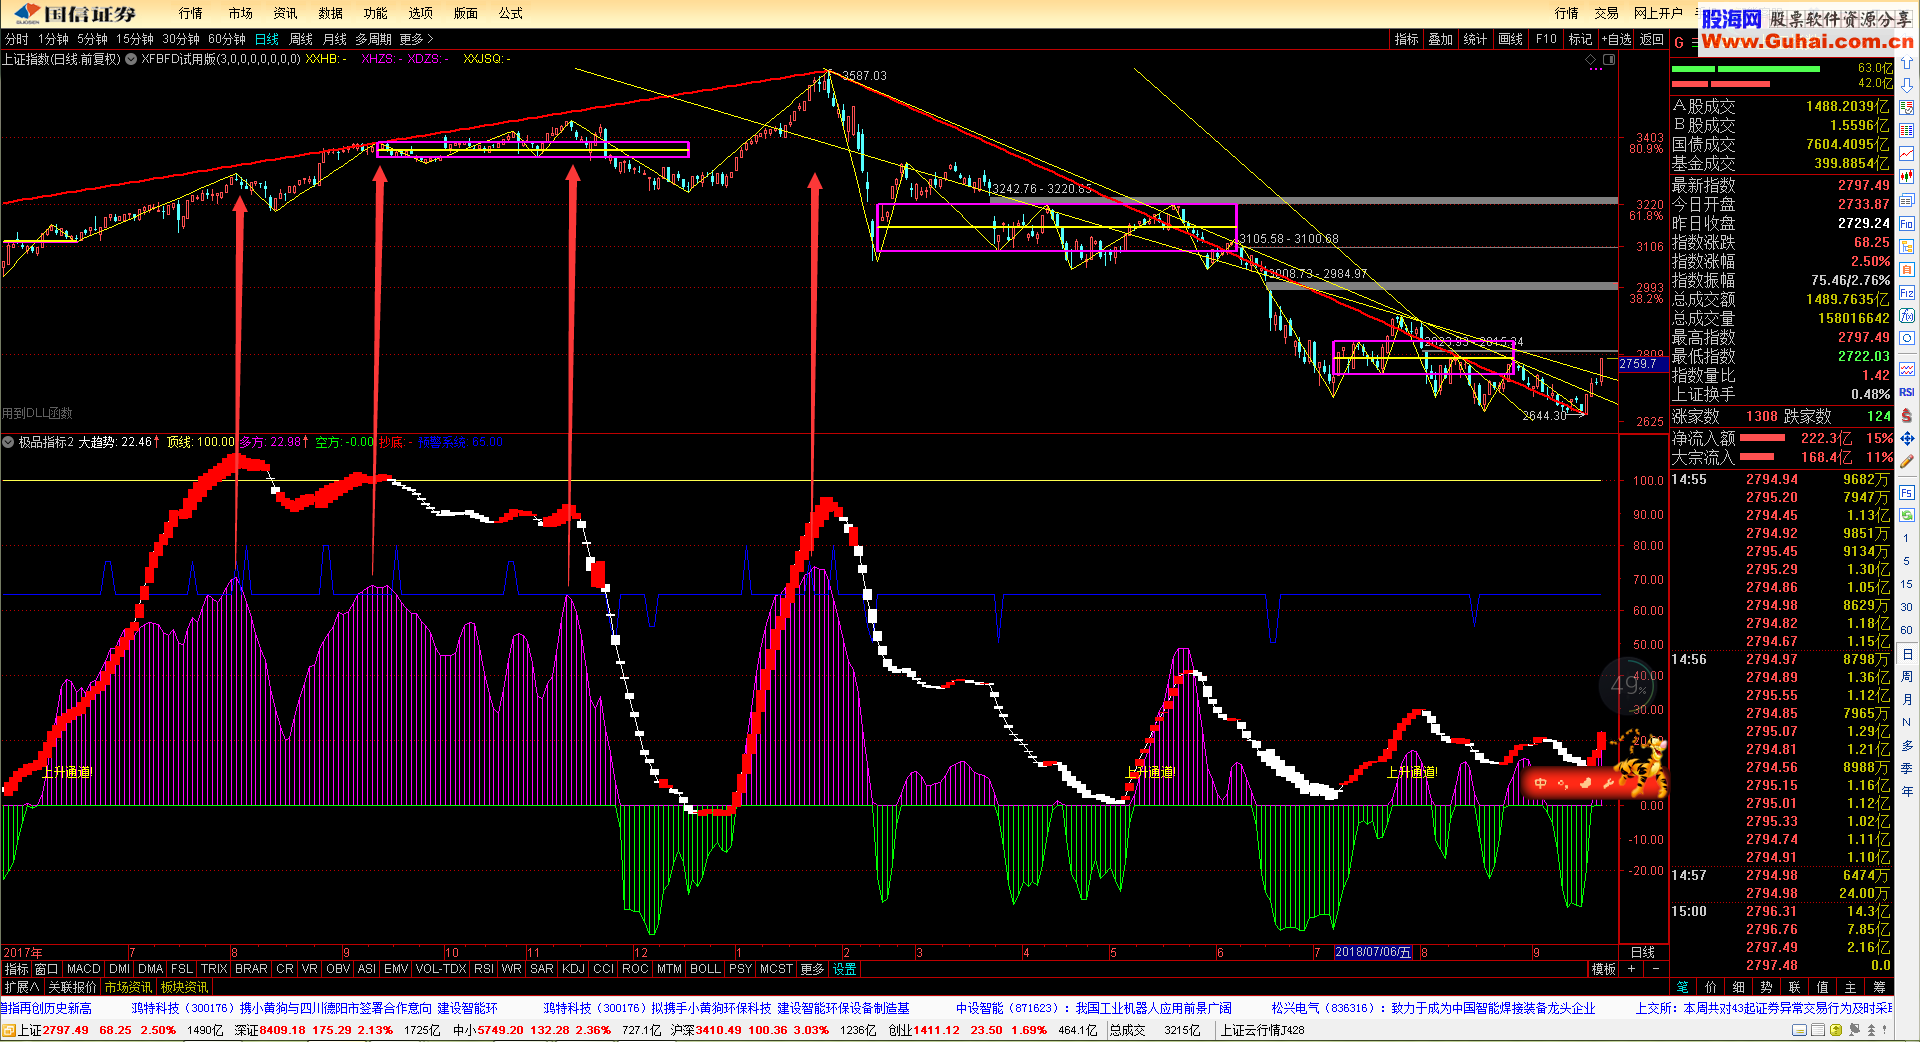Select the pencil drawing tool icon

(x=1907, y=461)
